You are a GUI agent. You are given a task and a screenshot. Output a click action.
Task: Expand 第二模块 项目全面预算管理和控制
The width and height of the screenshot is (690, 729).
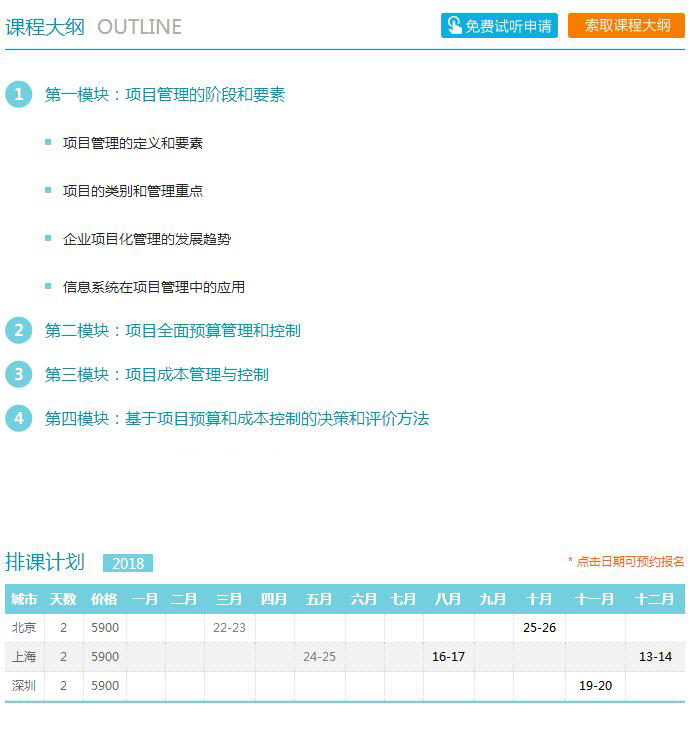click(172, 330)
